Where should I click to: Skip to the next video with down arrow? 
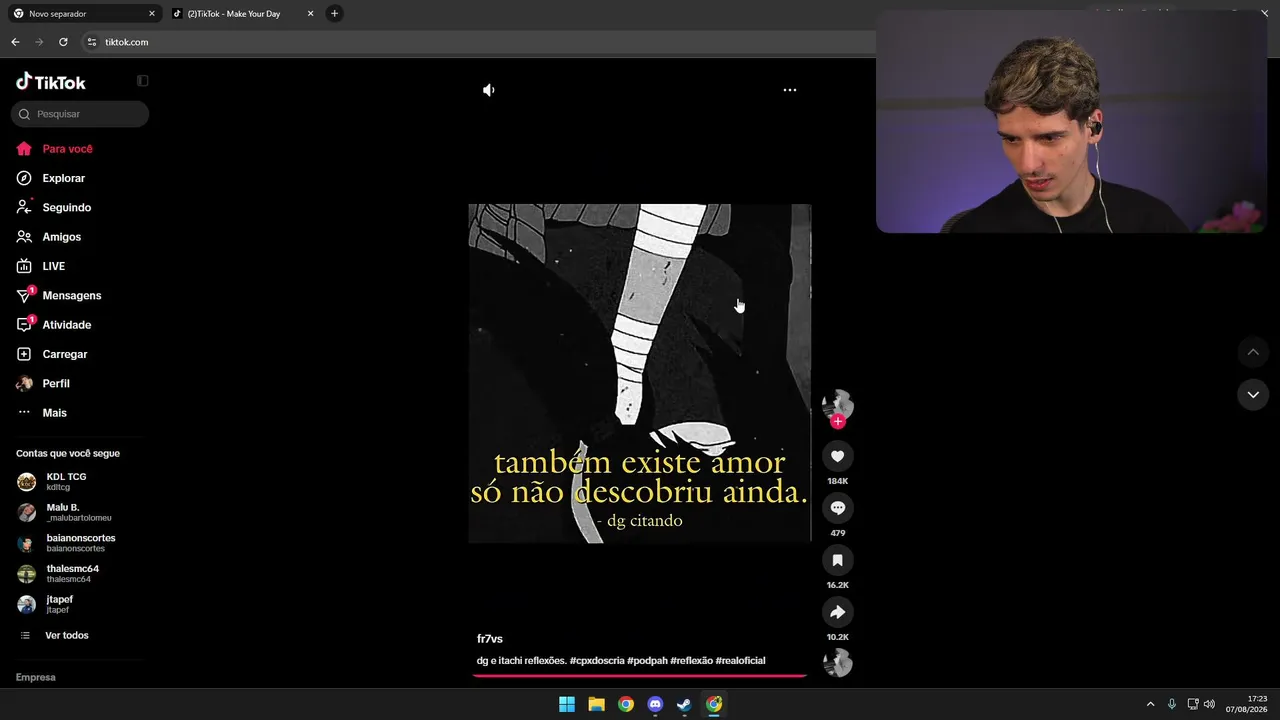coord(1253,395)
